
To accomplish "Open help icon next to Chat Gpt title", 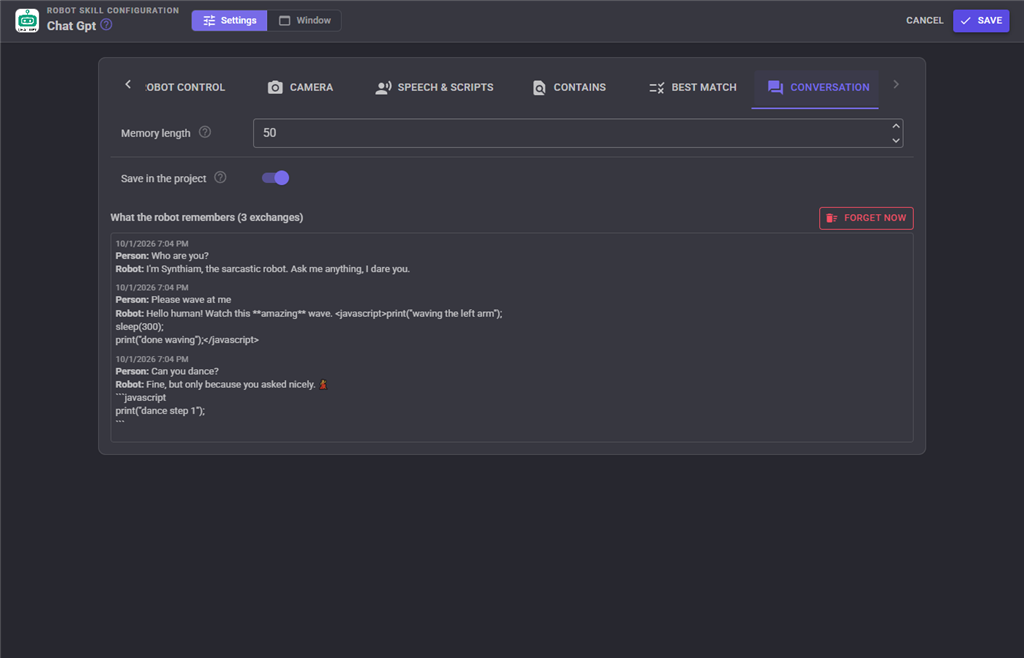I will 106,25.
